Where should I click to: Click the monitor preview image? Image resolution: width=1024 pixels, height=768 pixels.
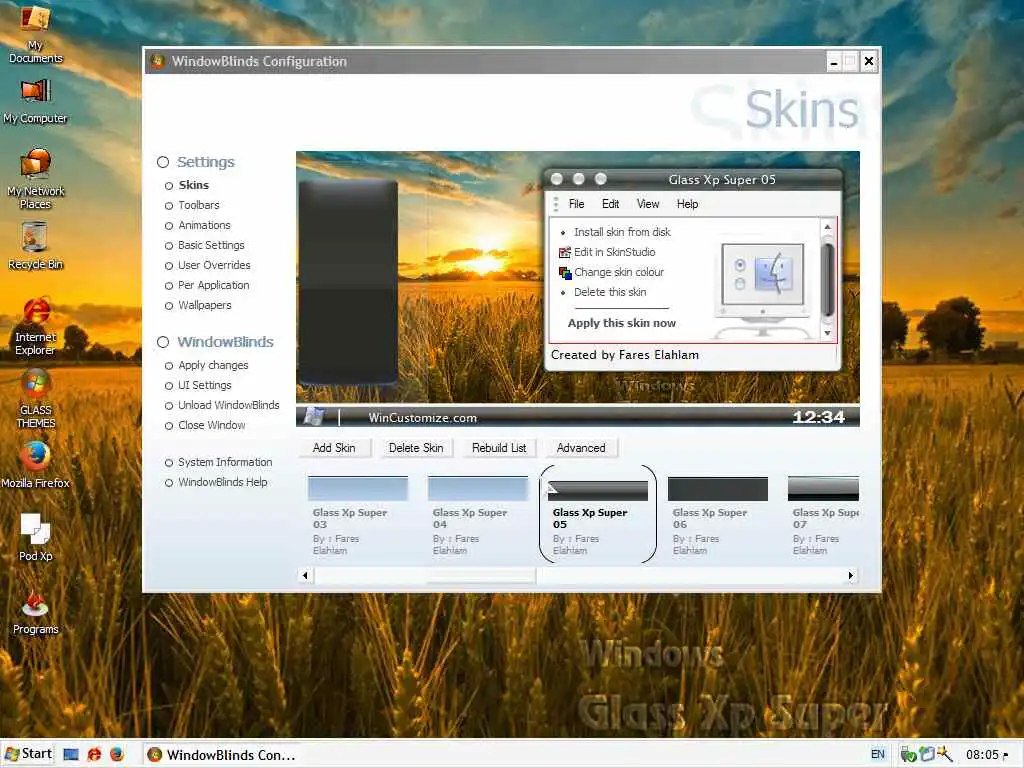click(763, 289)
